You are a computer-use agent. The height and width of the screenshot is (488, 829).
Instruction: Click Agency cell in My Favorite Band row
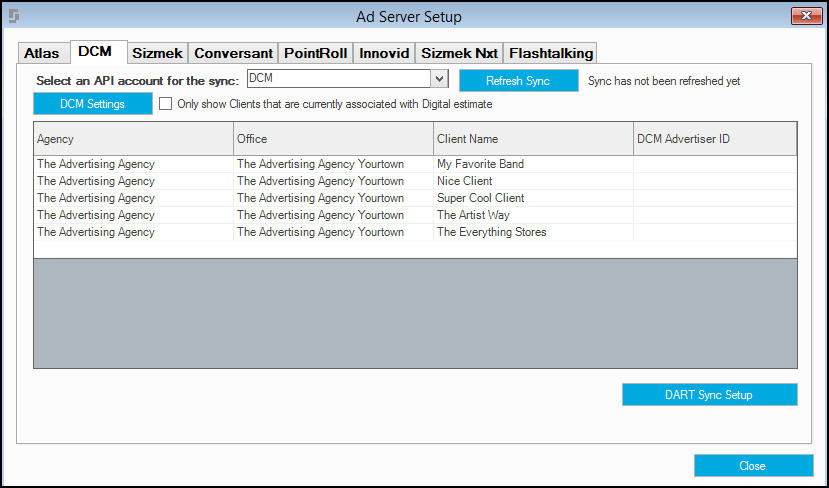133,164
